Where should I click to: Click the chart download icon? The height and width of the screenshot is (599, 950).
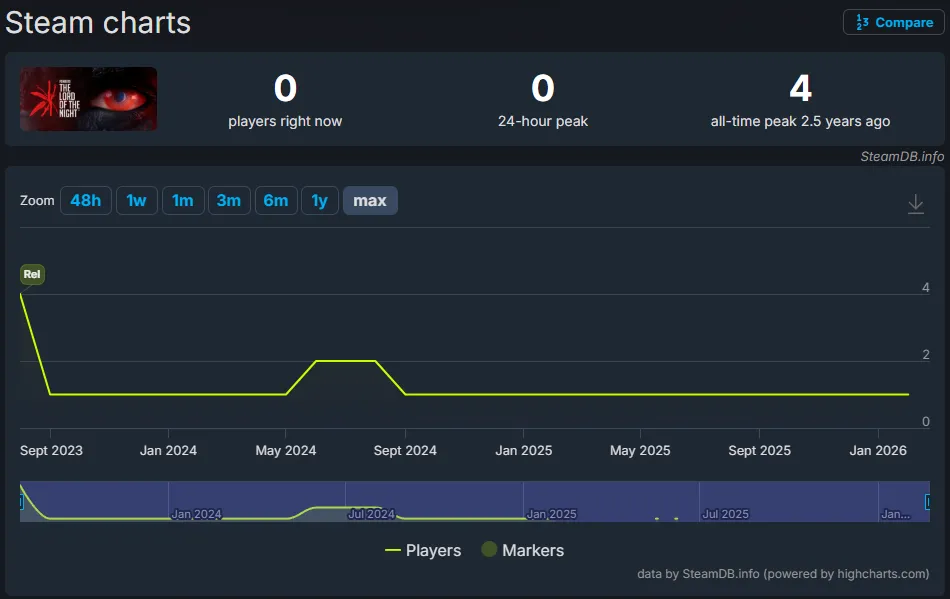pos(915,204)
